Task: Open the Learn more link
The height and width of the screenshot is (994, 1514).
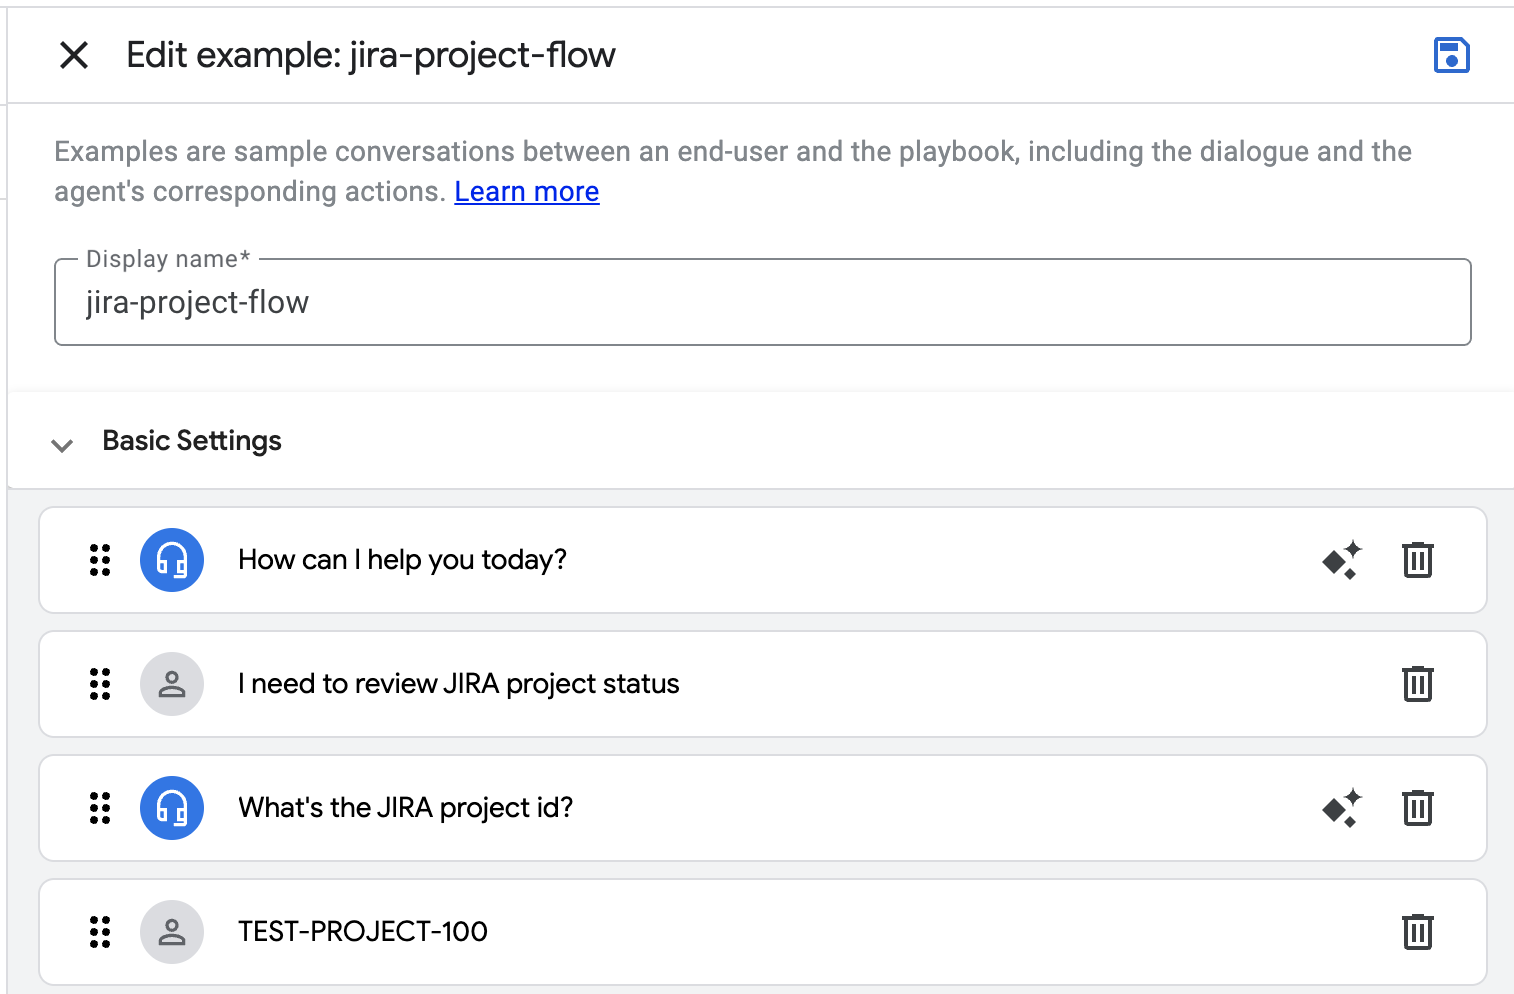Action: coord(526,191)
